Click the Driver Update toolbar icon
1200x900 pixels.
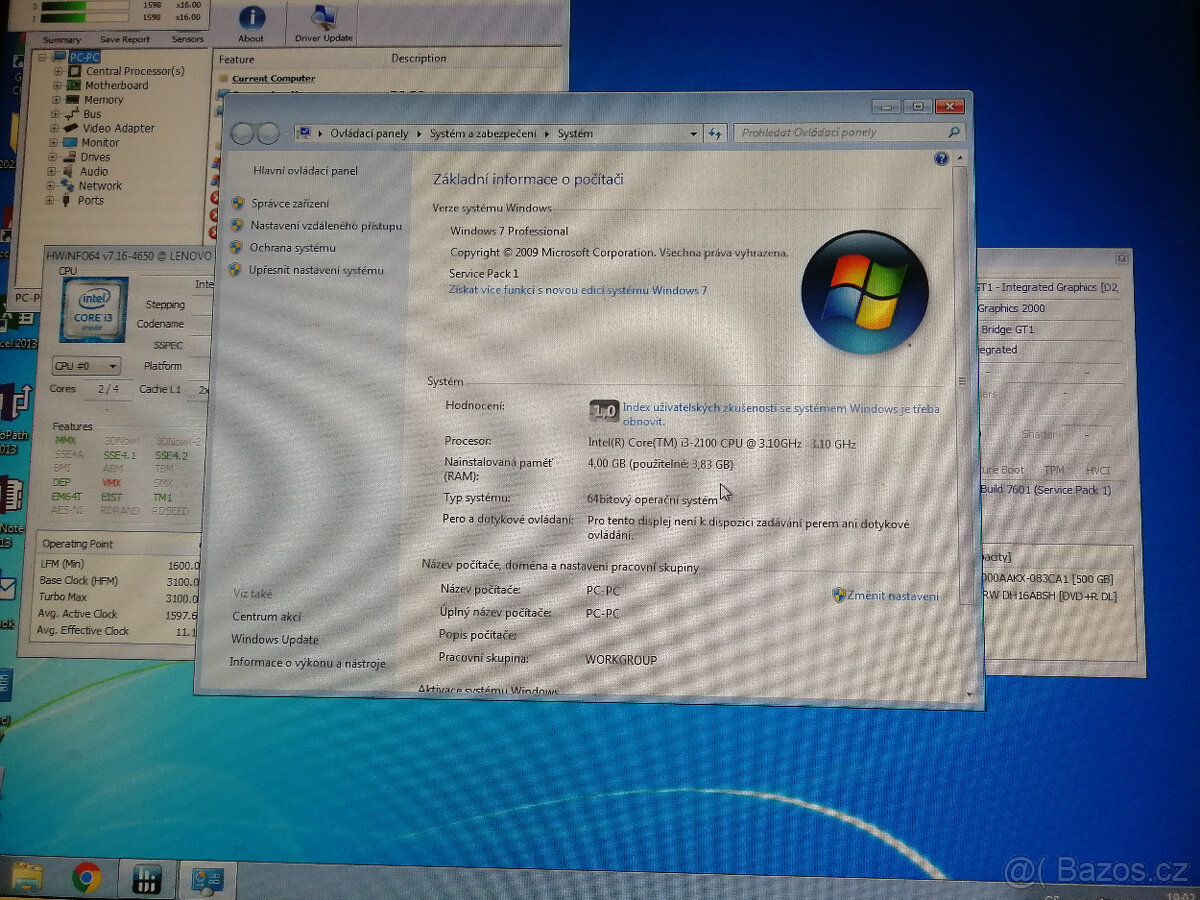323,23
